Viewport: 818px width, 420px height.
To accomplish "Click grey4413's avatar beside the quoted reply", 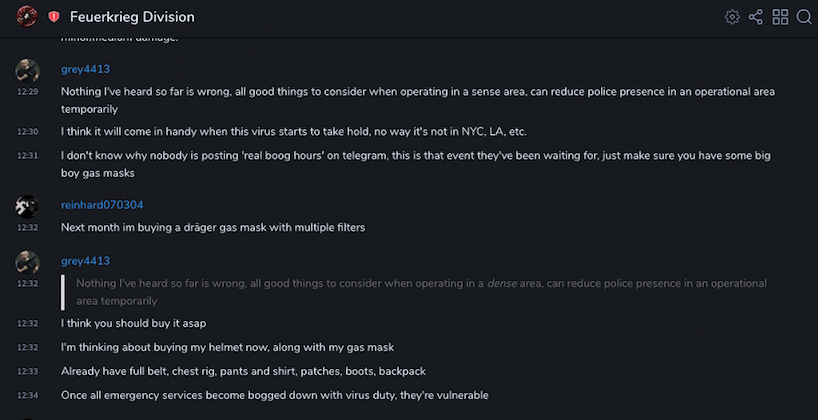I will (27, 262).
